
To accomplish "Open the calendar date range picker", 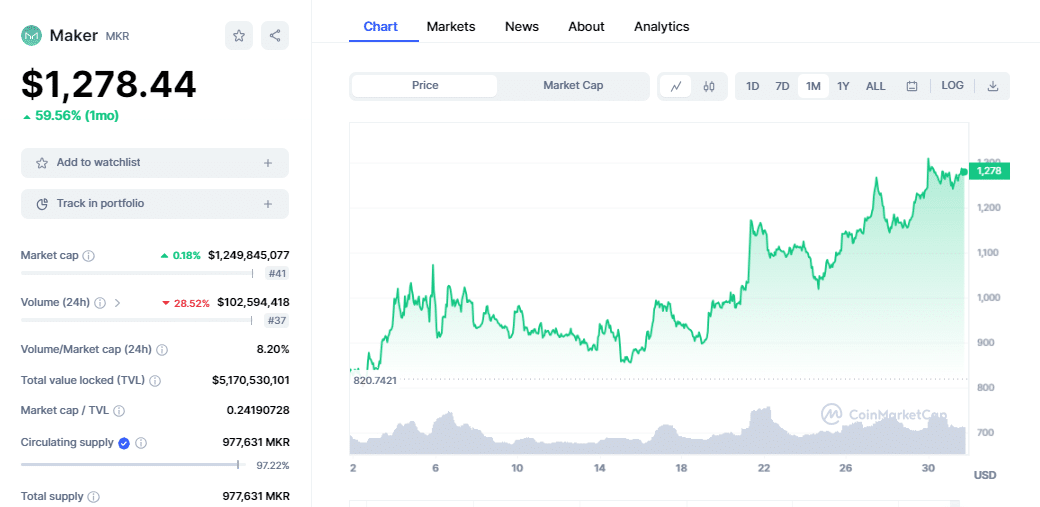I will (x=912, y=86).
